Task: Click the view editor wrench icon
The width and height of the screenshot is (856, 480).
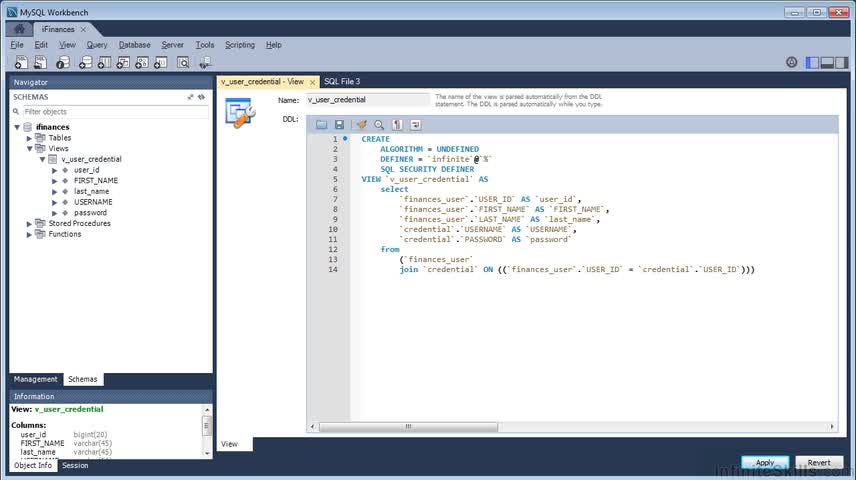Action: (240, 112)
